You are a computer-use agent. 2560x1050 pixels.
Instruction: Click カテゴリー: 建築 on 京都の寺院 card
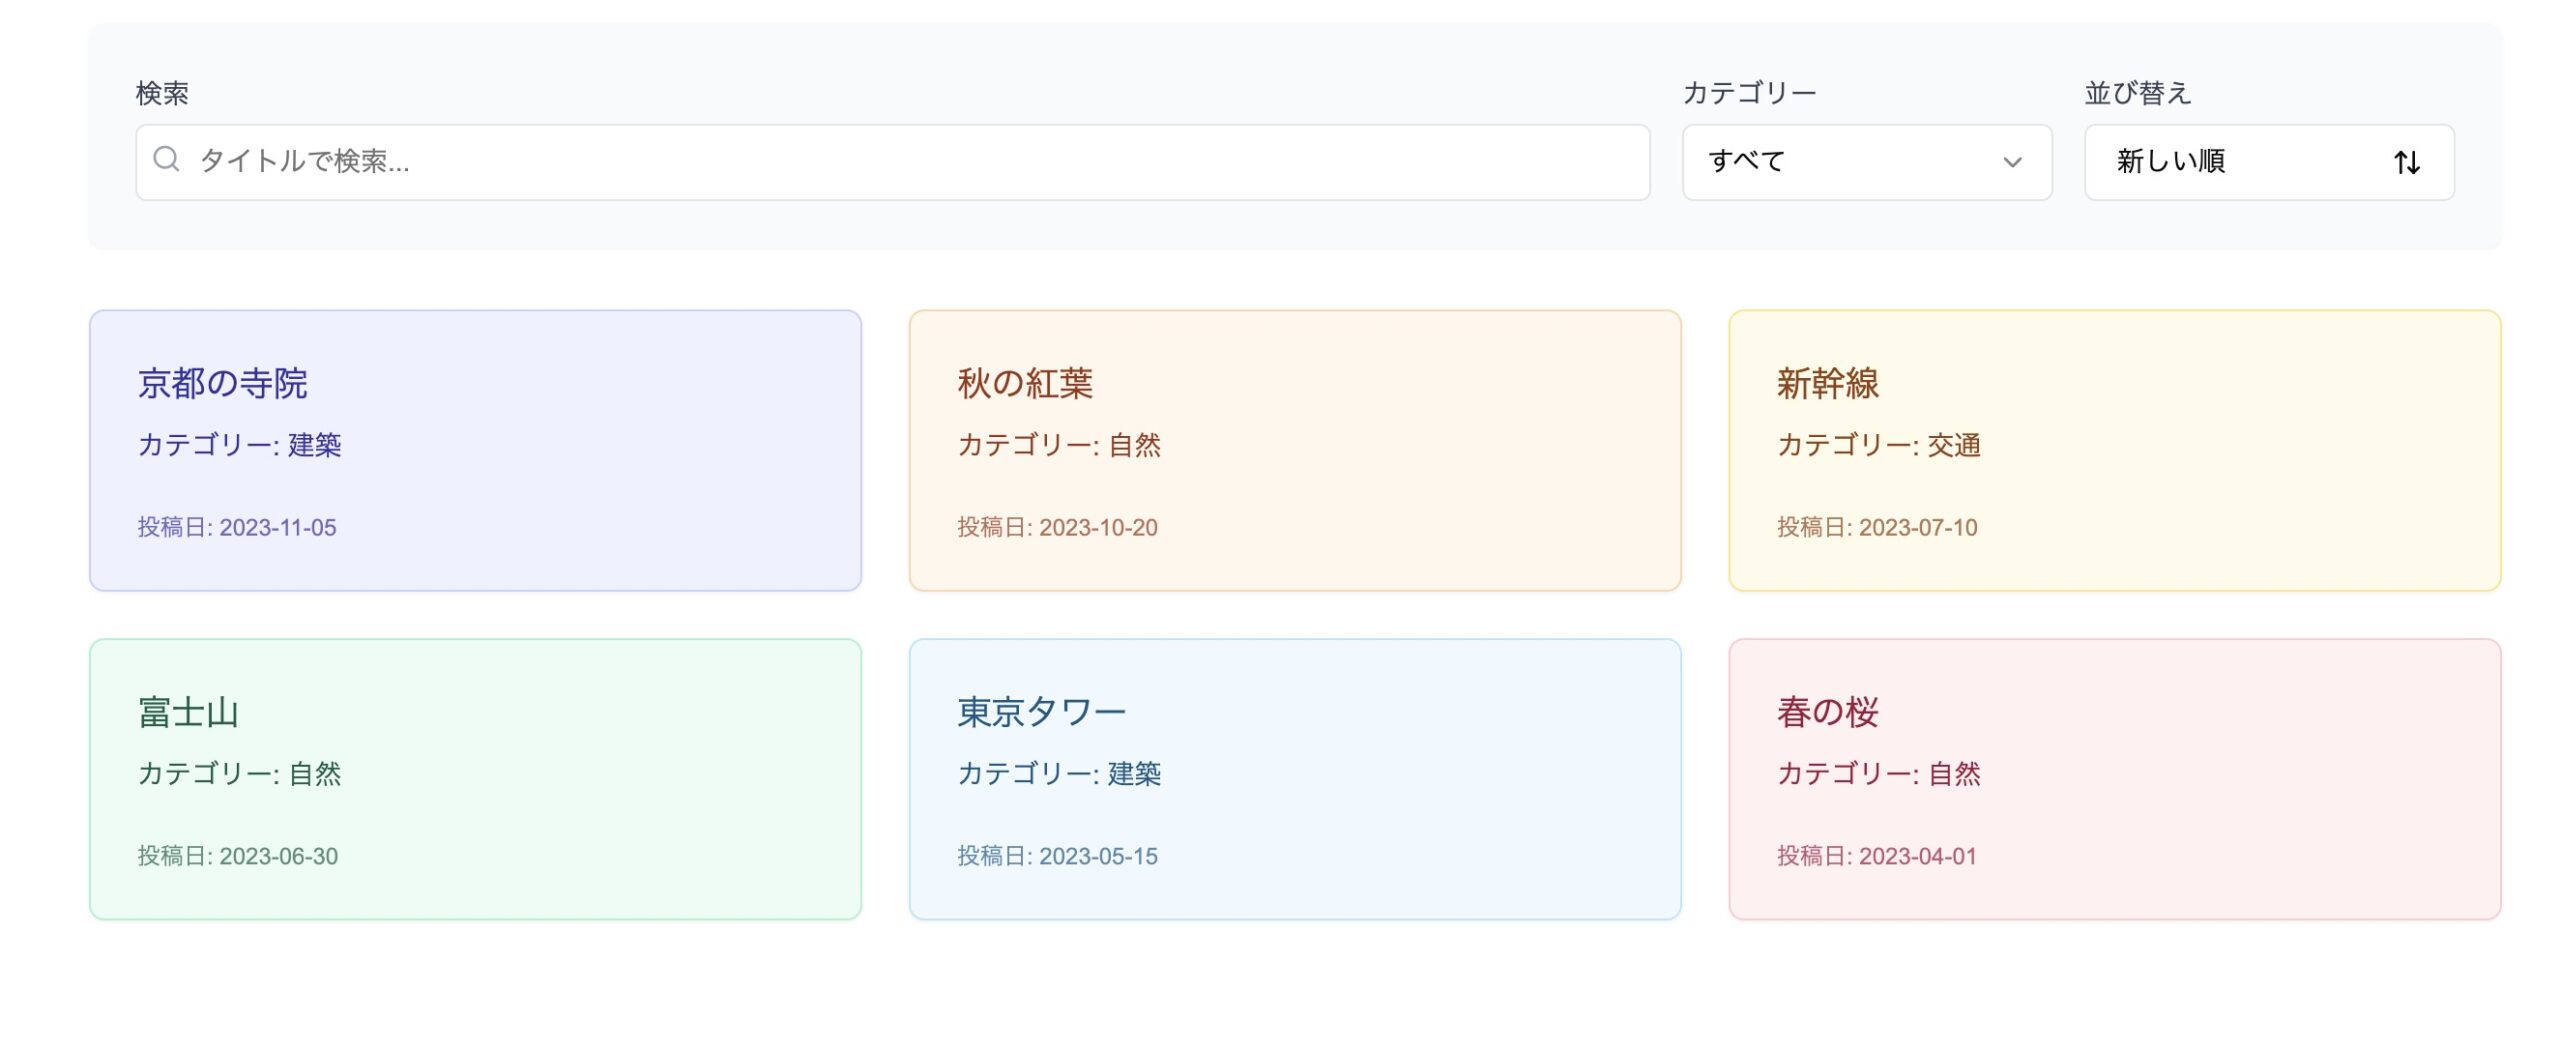[239, 445]
